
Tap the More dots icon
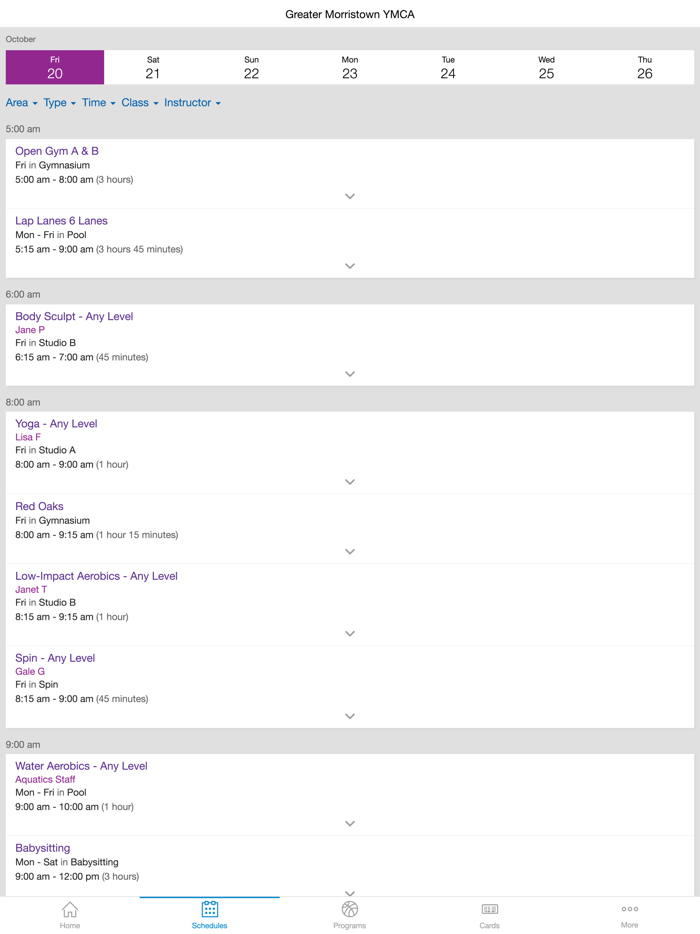pos(629,909)
